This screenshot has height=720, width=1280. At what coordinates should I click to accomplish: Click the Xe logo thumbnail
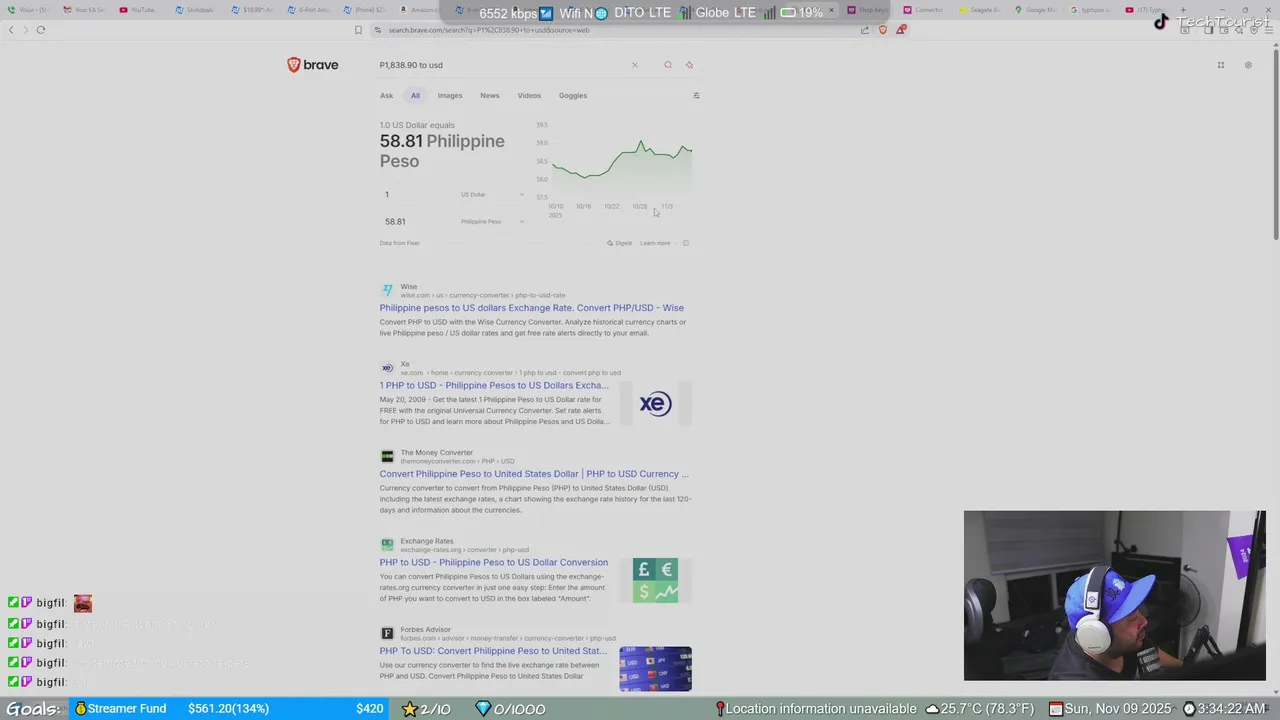655,404
